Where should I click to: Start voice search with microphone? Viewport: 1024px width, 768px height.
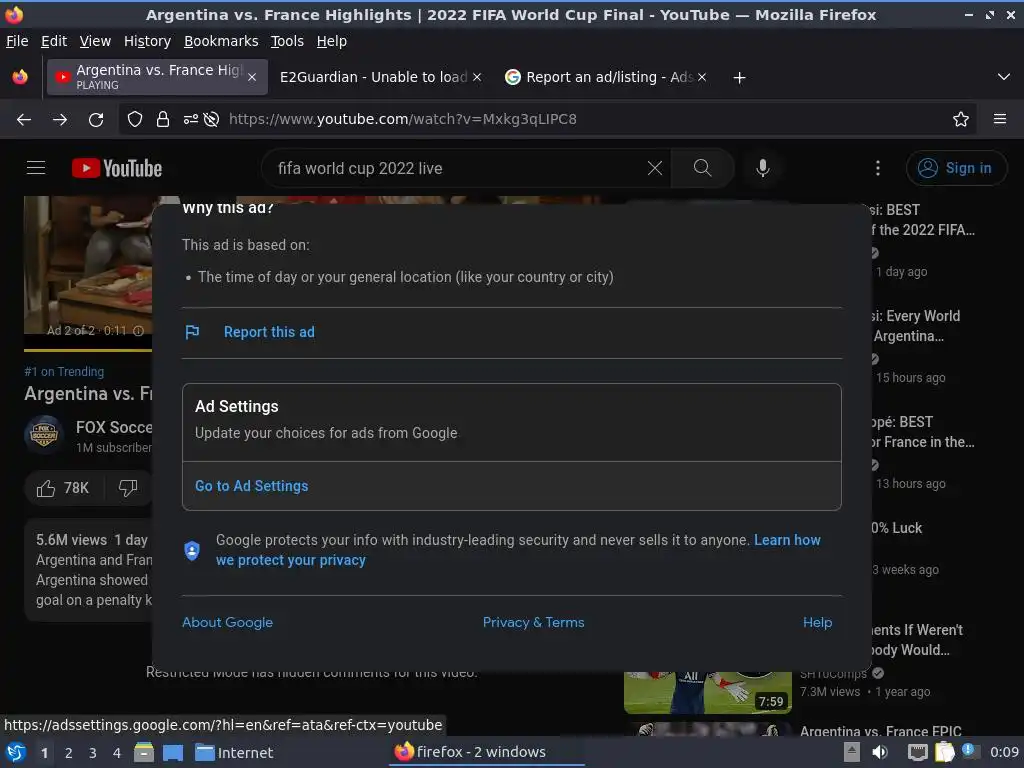(762, 168)
